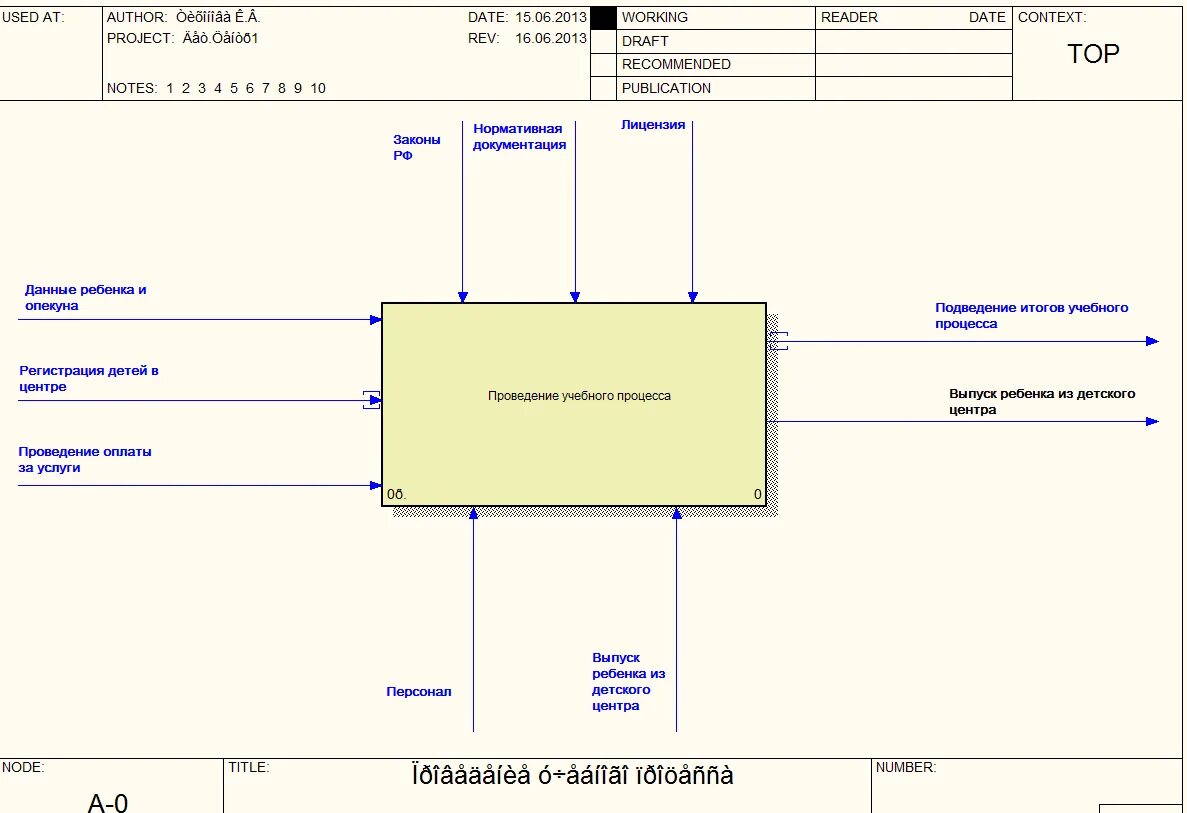Click the RECOMMENDED status cell

point(716,65)
